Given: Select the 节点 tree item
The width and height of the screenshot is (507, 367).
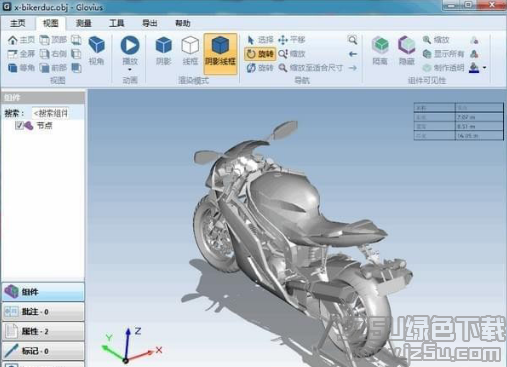Looking at the screenshot, I should (x=44, y=126).
